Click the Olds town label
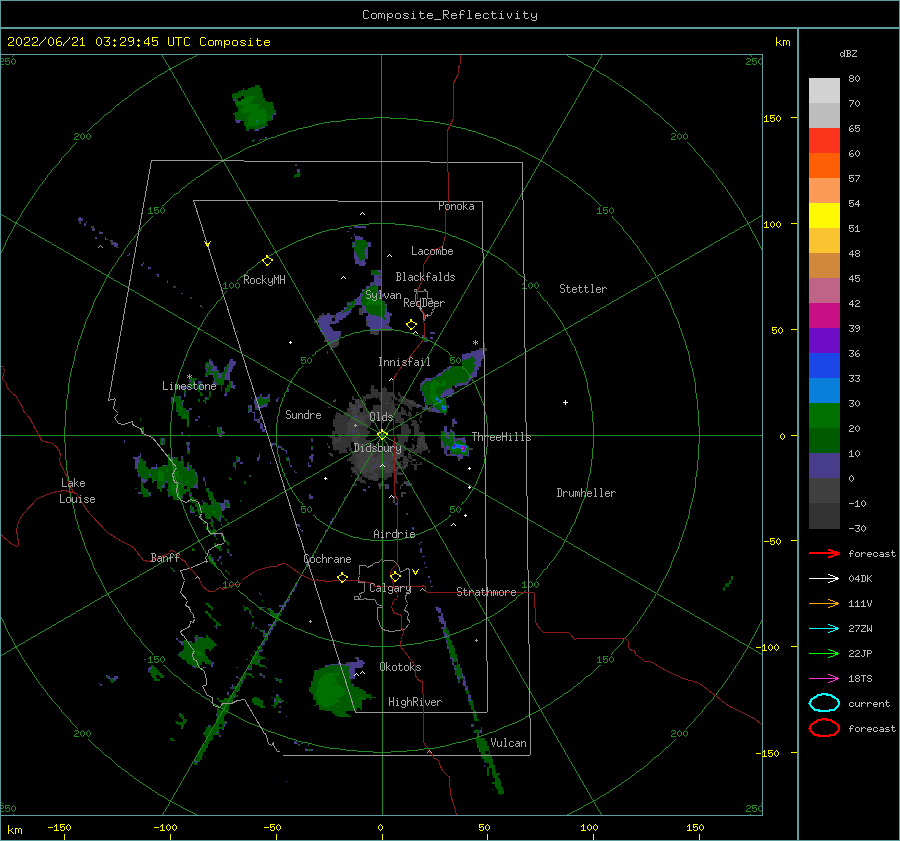900x841 pixels. [x=381, y=417]
